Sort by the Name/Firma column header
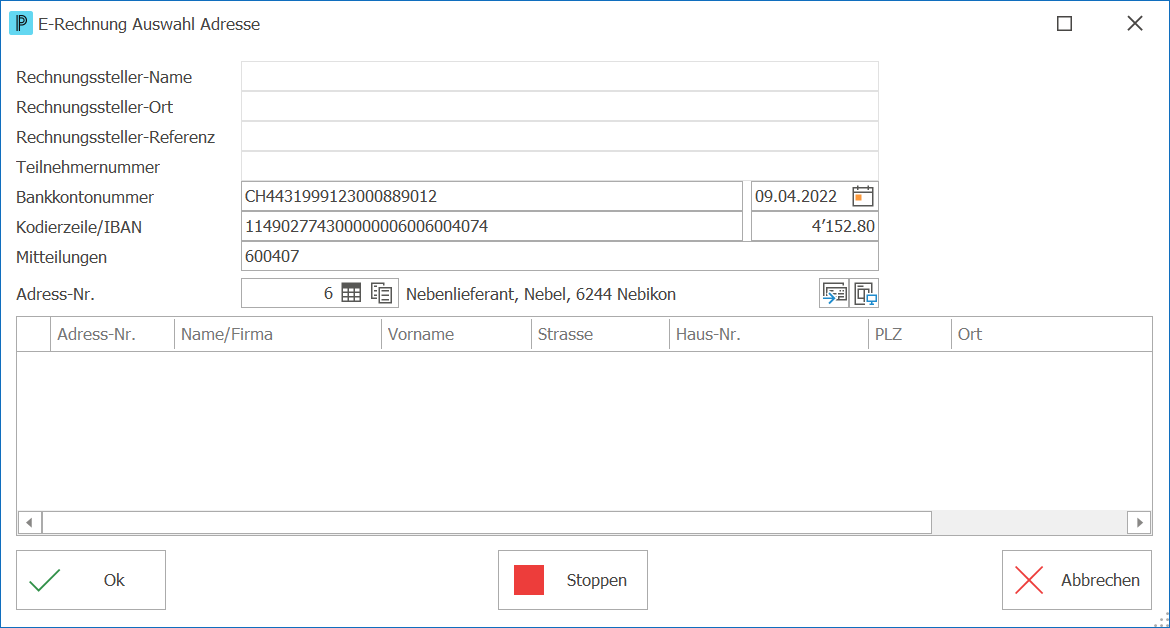 tap(278, 334)
